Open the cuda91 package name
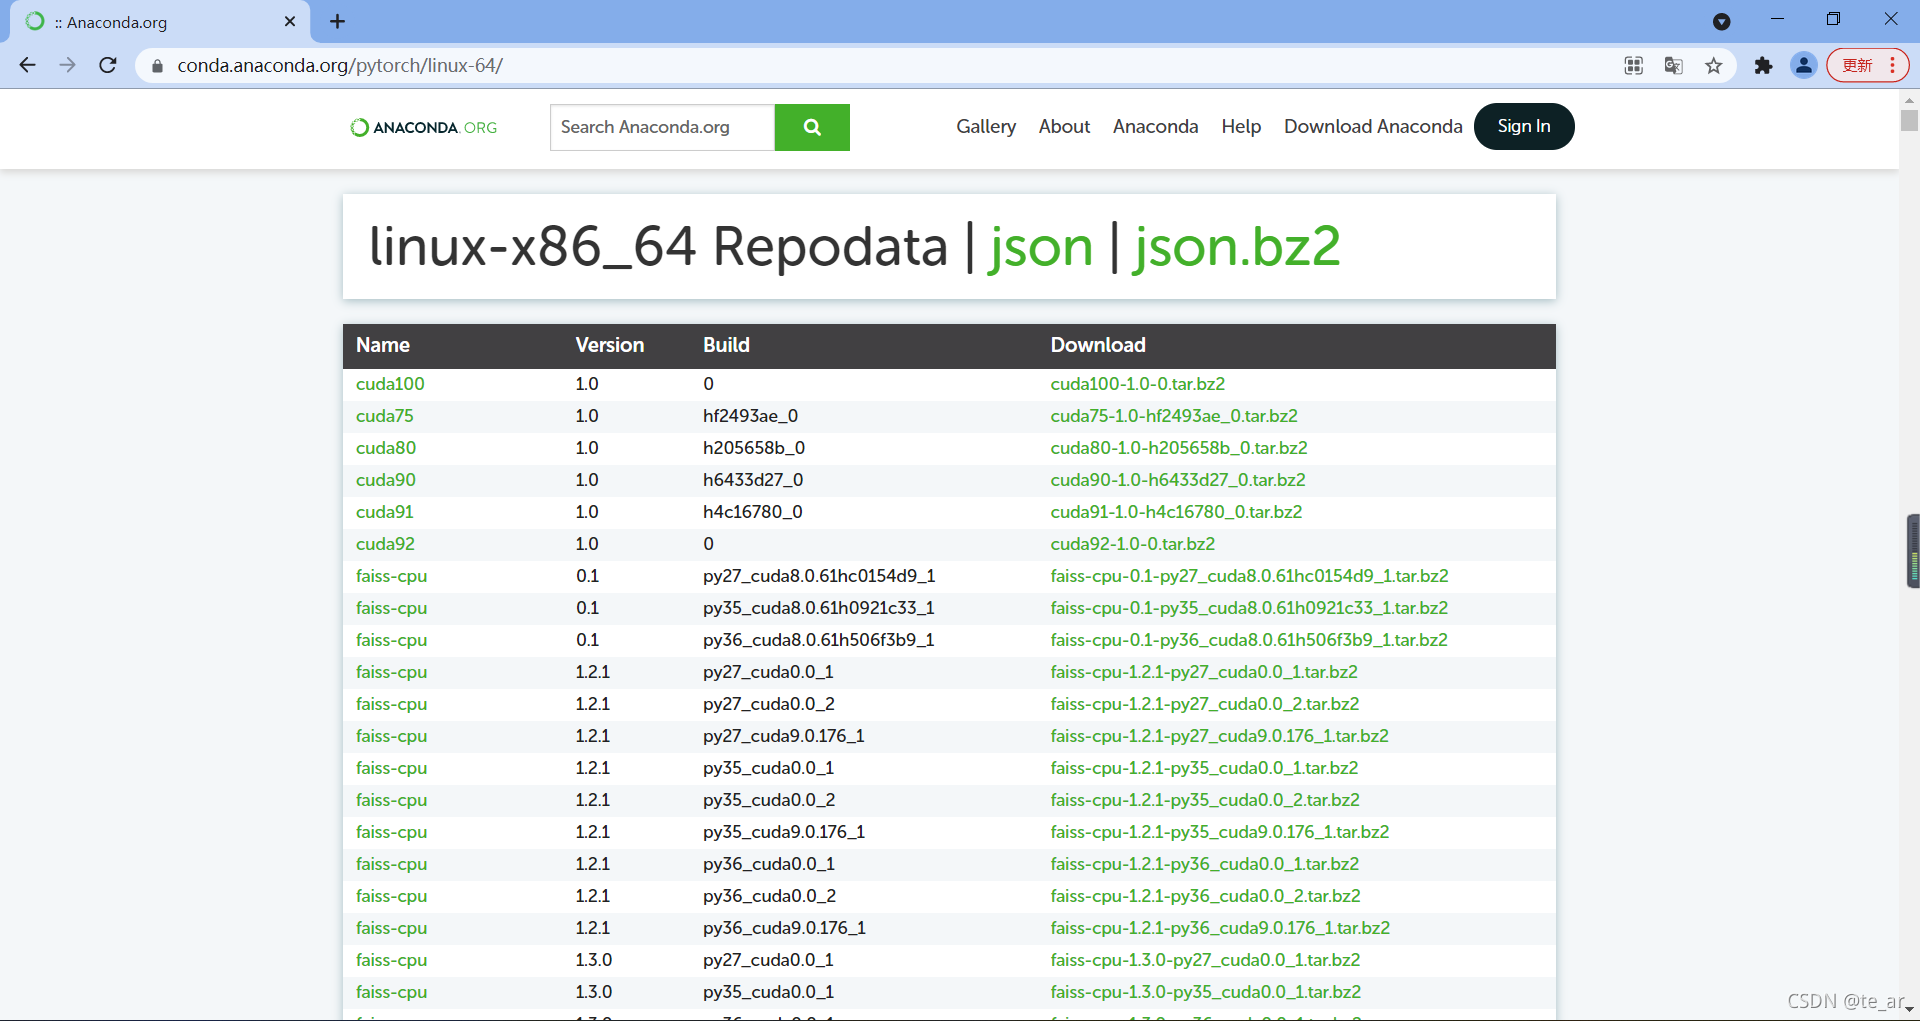This screenshot has height=1021, width=1920. pos(384,512)
